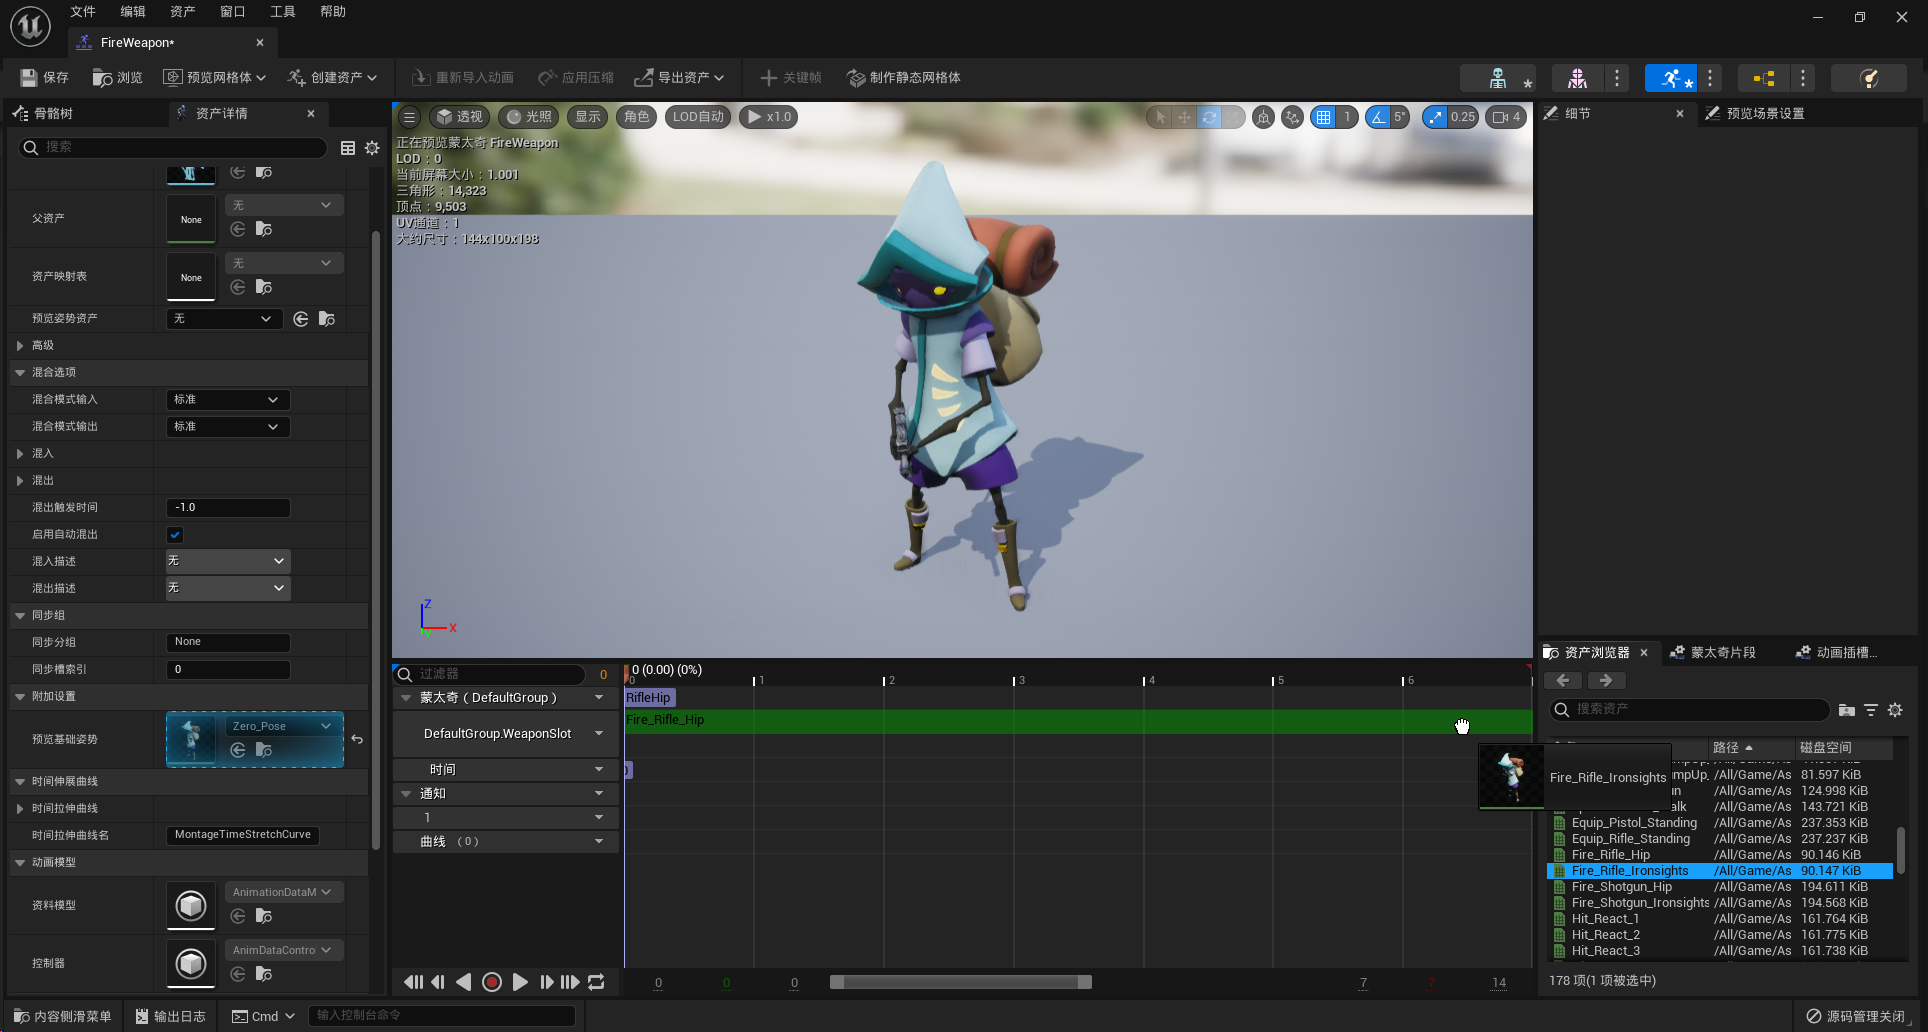The image size is (1928, 1032).
Task: Select the viewport select mode tool
Action: click(x=1160, y=117)
